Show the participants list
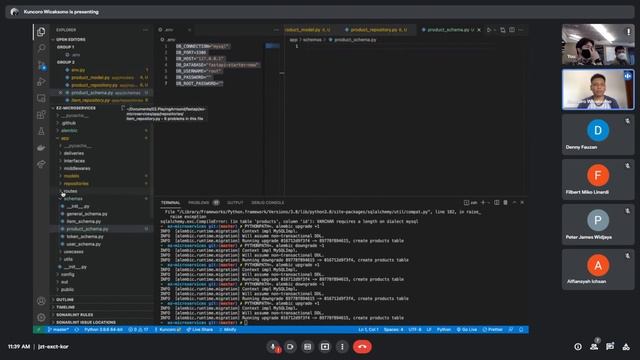The height and width of the screenshot is (360, 640). click(594, 347)
